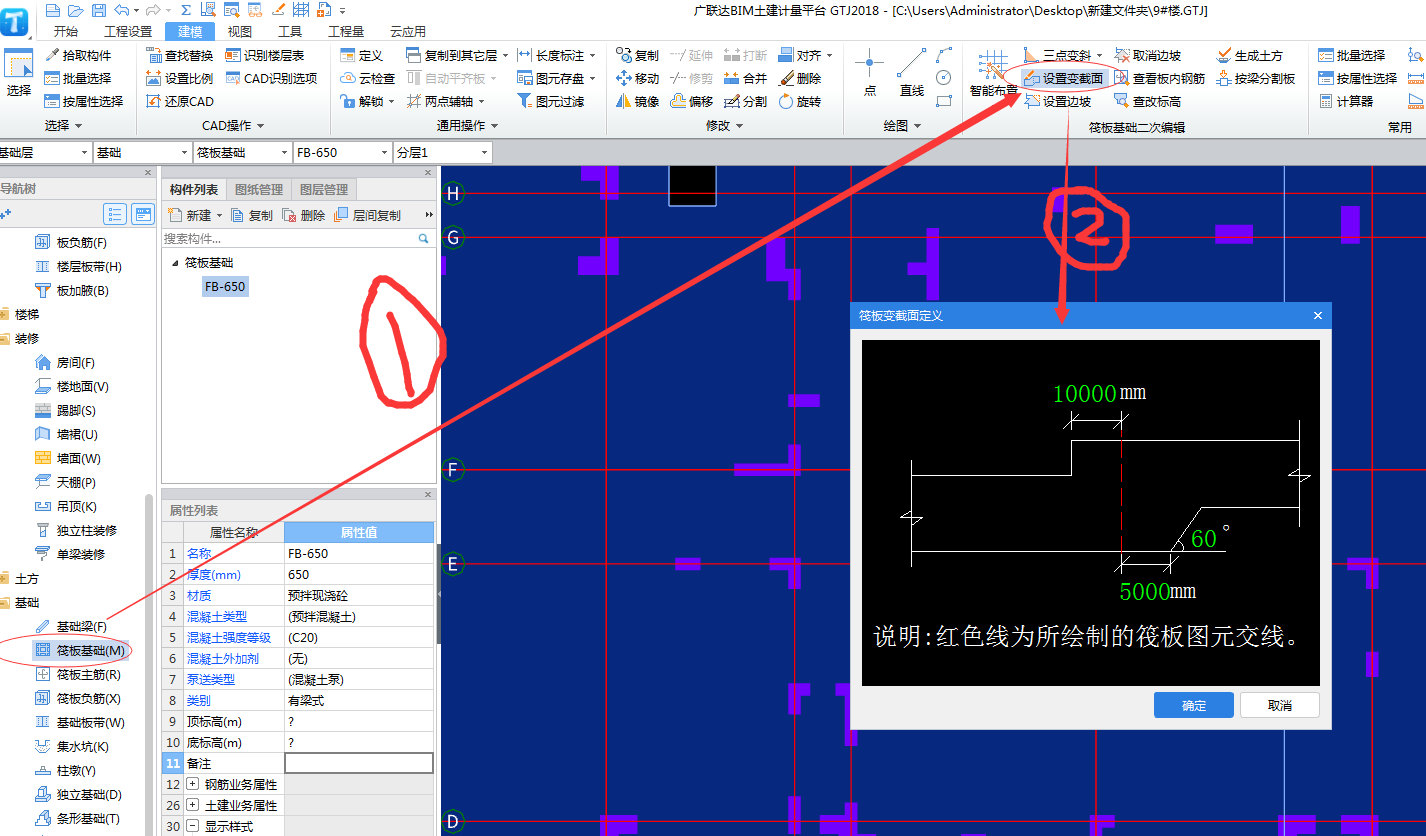Open the 基础 category dropdown

tap(142, 153)
